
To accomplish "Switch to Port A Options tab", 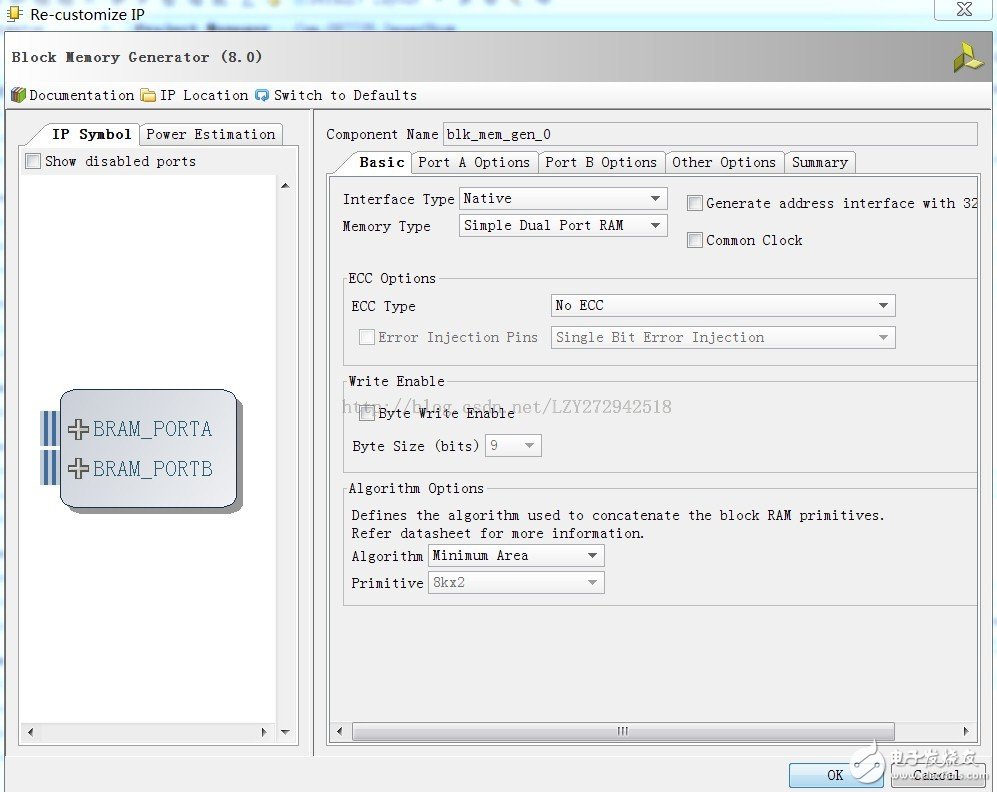I will pyautogui.click(x=474, y=162).
